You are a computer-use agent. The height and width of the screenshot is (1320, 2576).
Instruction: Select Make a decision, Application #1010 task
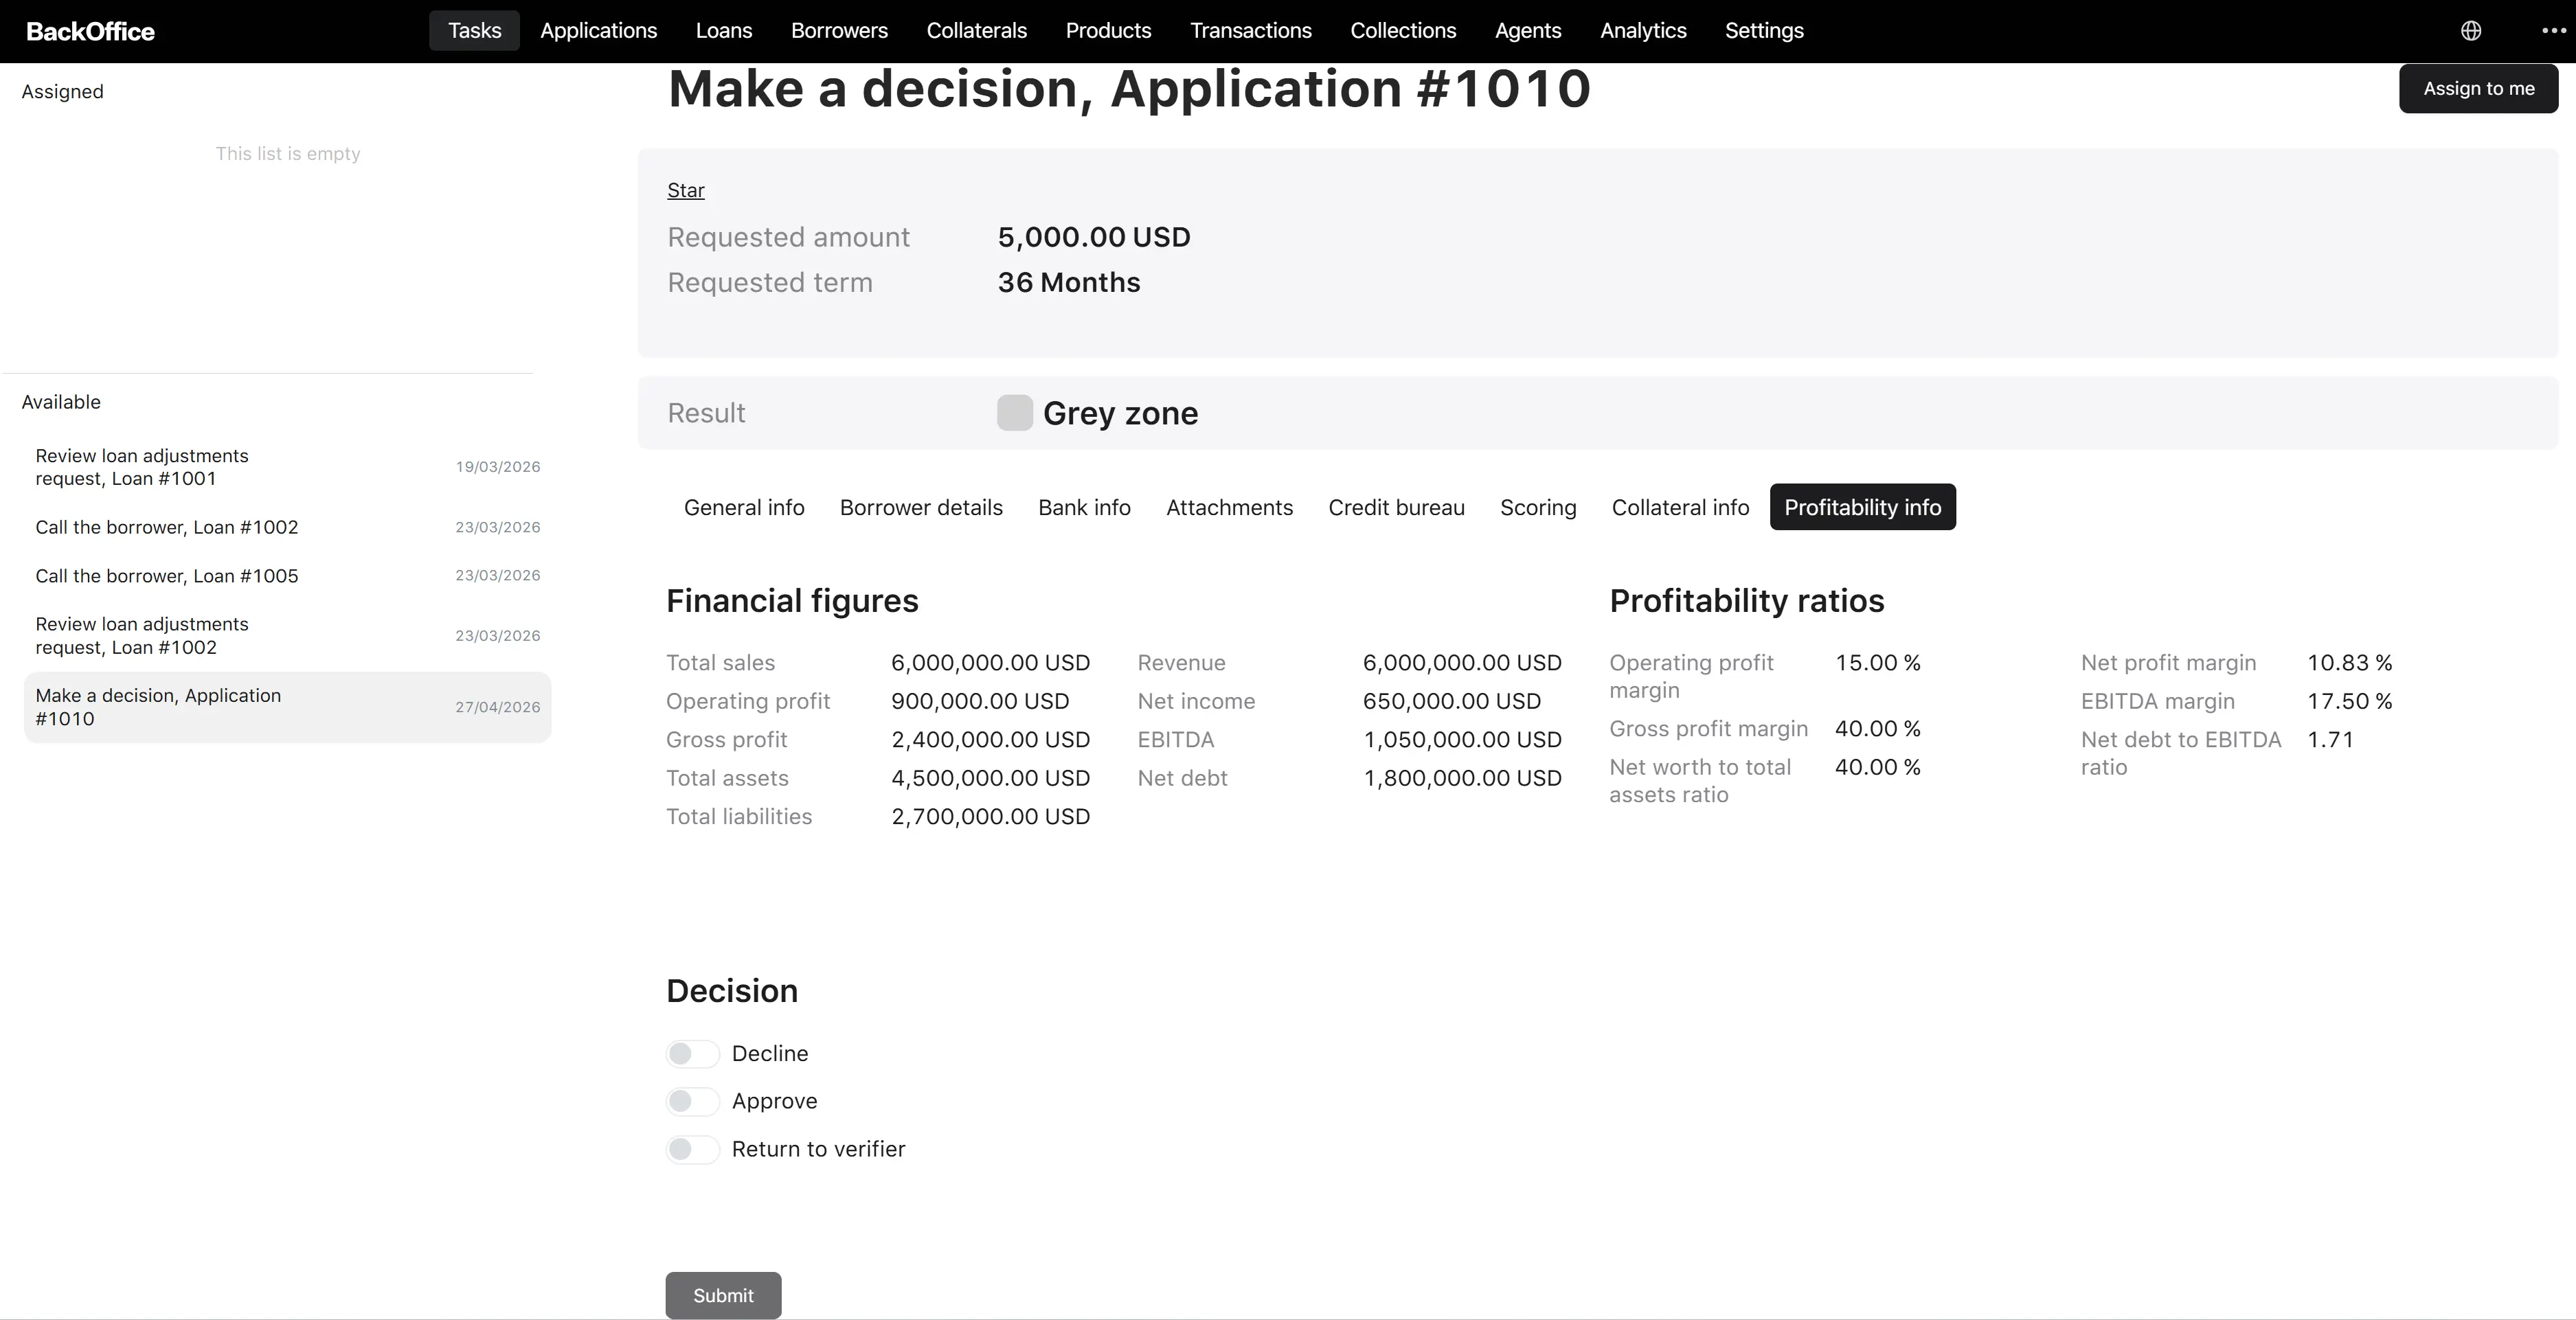click(287, 707)
